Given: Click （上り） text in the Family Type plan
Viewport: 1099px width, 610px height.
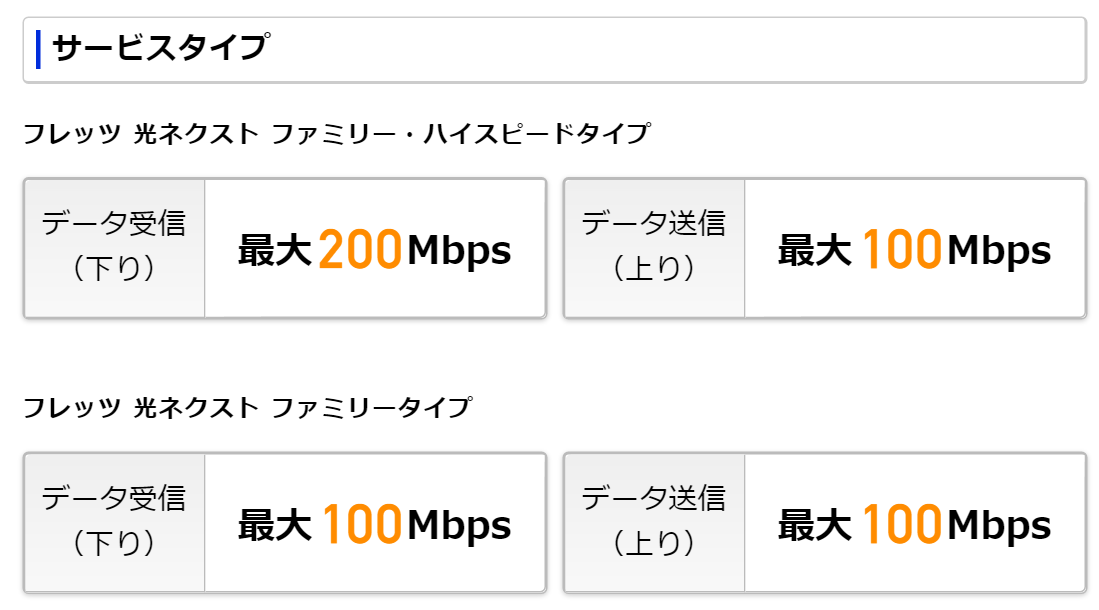Looking at the screenshot, I should pyautogui.click(x=654, y=542).
